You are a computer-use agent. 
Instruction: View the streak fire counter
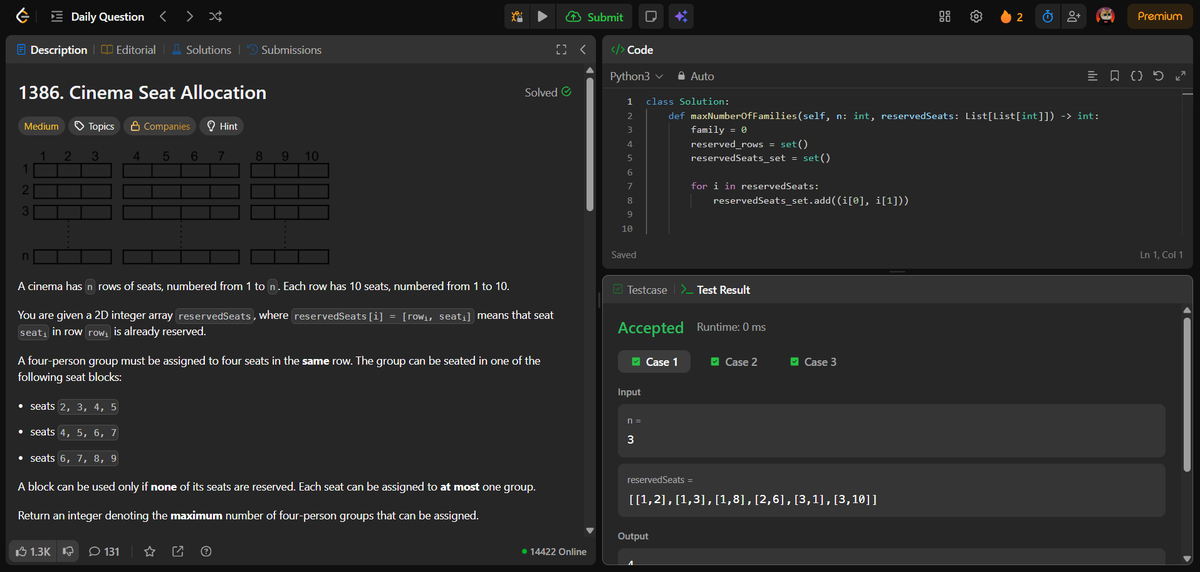[x=1012, y=17]
